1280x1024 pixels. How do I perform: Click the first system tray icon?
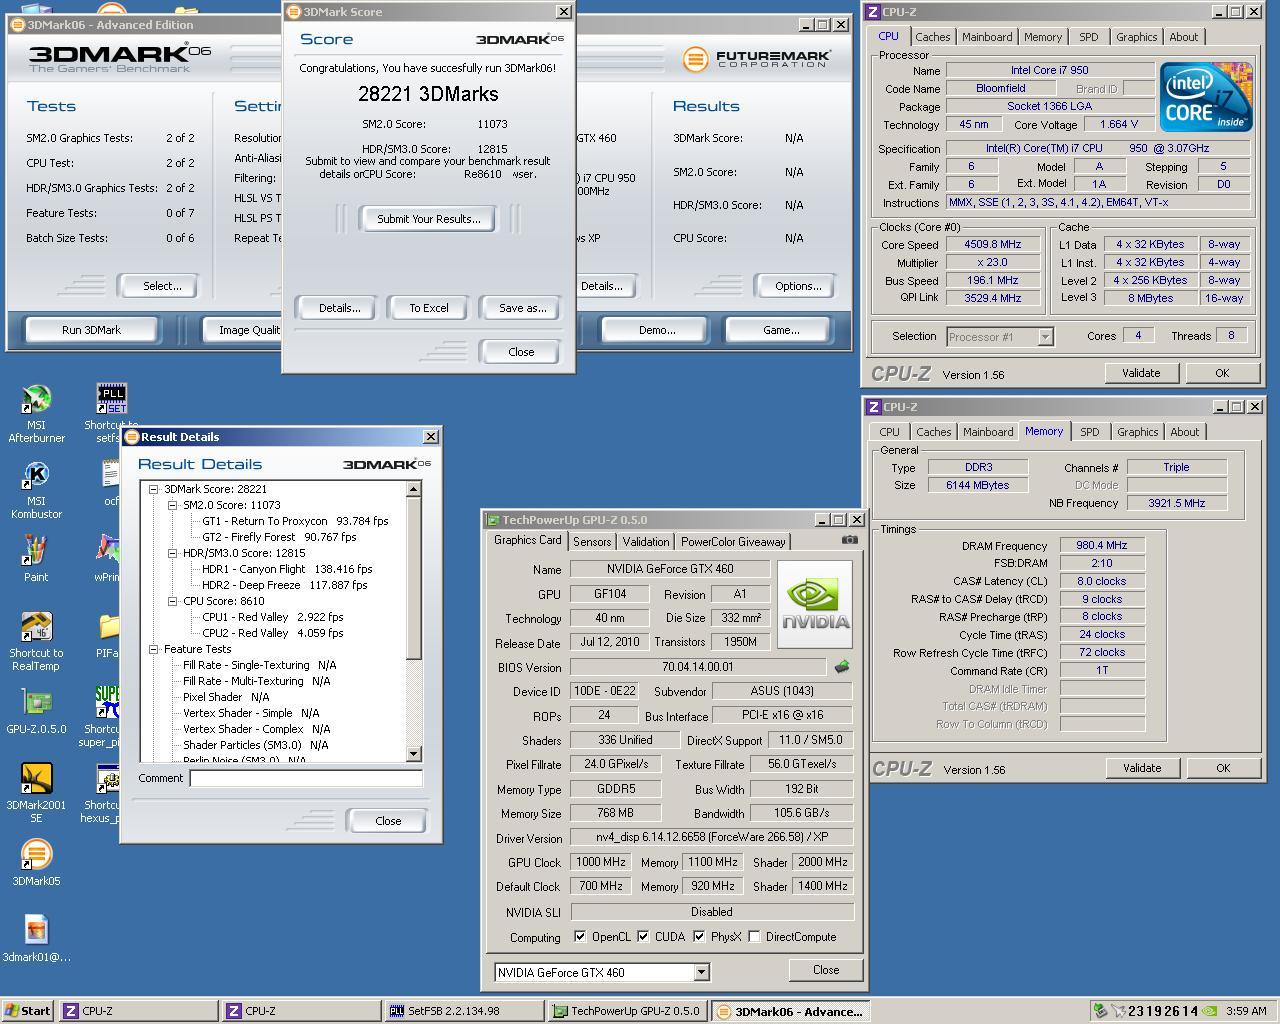1101,1011
